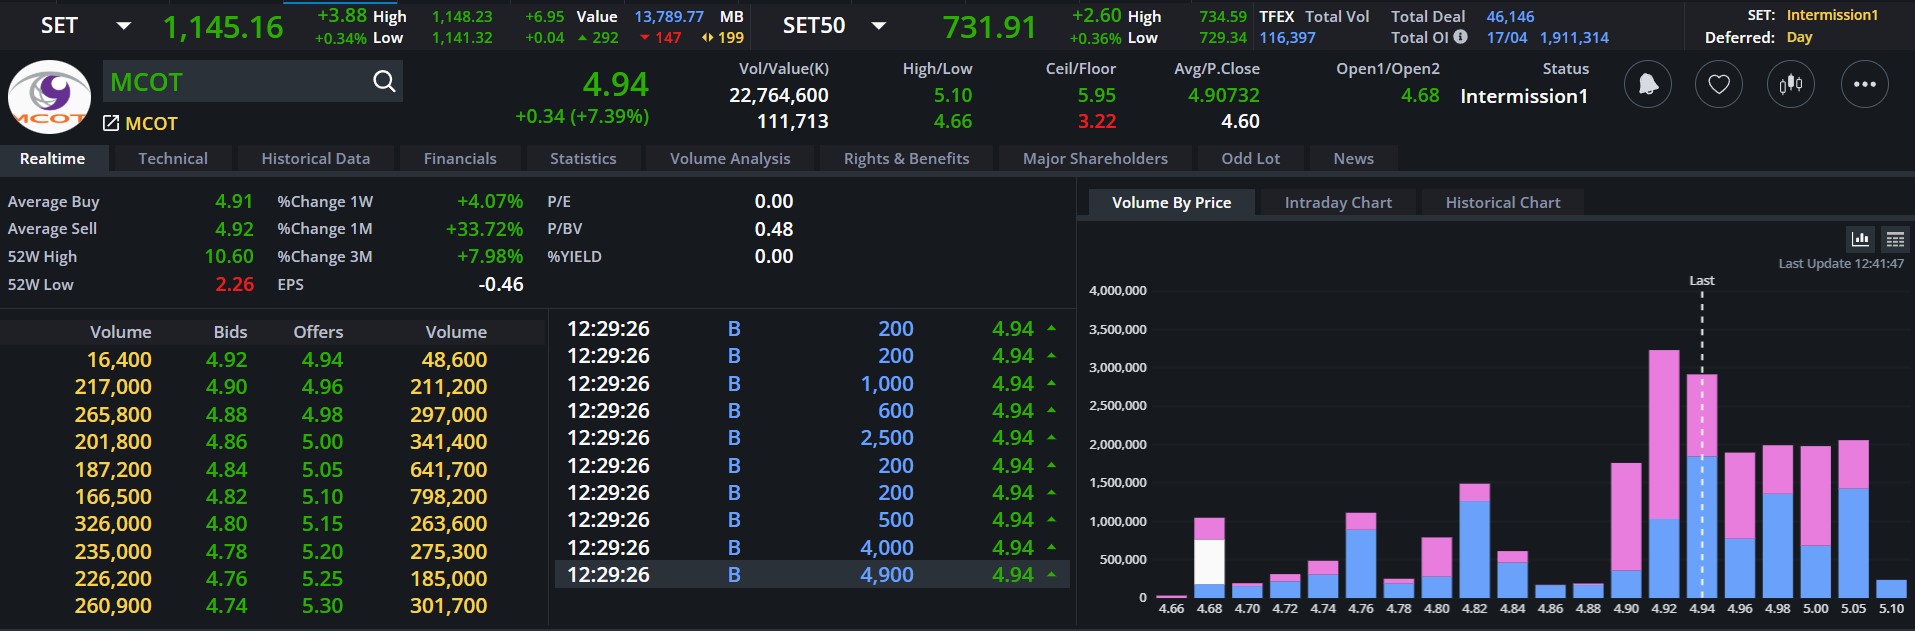The height and width of the screenshot is (631, 1915).
Task: Open the Statistics tab
Action: [x=583, y=158]
